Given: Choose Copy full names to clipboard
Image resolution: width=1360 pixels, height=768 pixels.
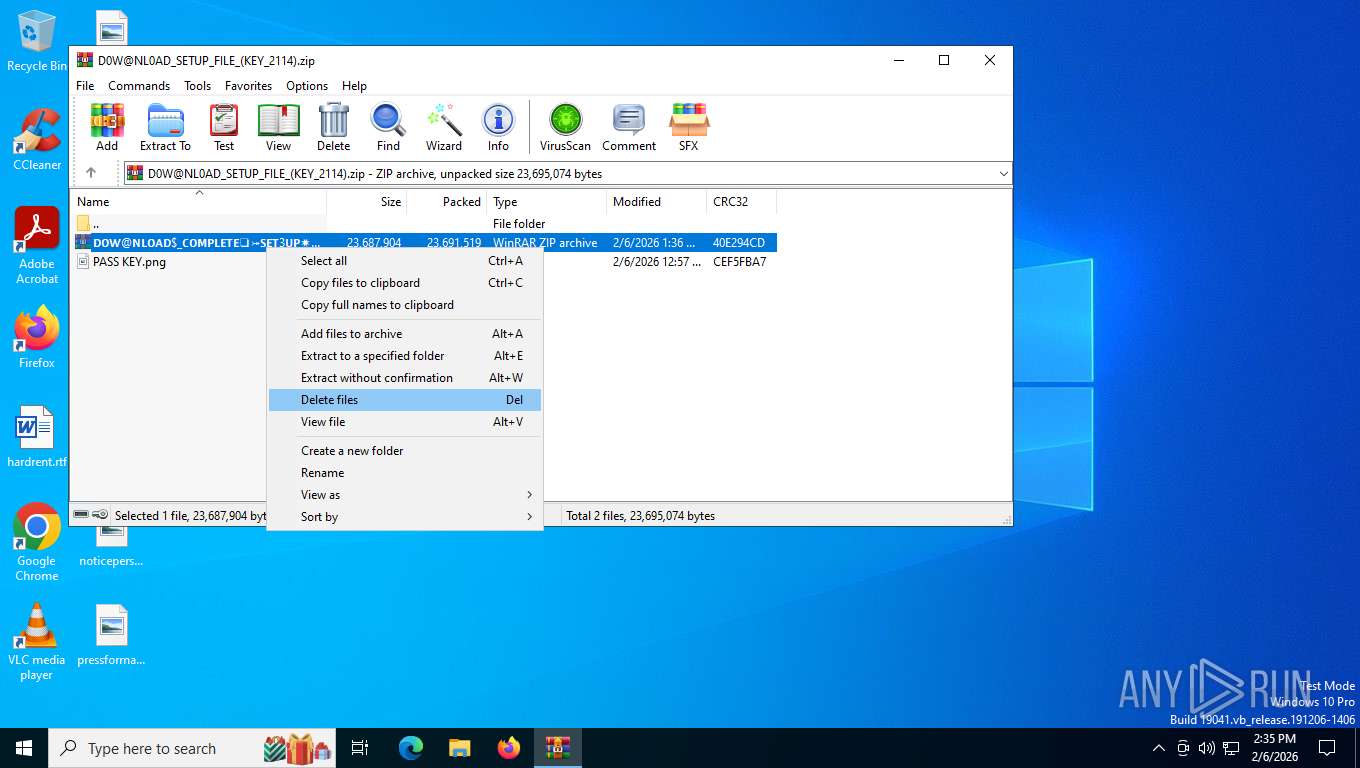Looking at the screenshot, I should click(405, 305).
